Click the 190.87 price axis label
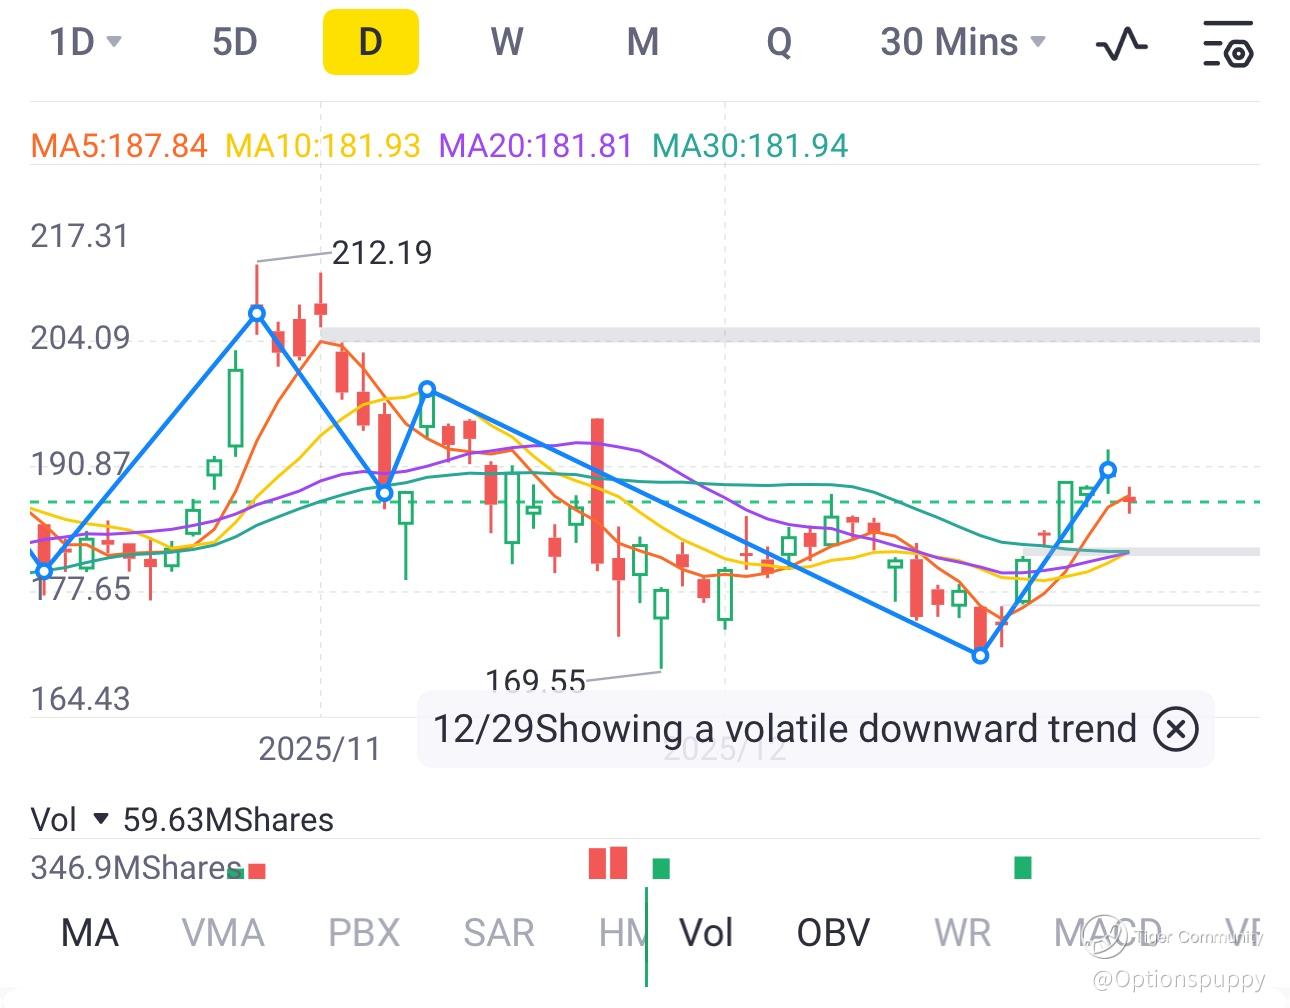1290x1008 pixels. [x=80, y=464]
